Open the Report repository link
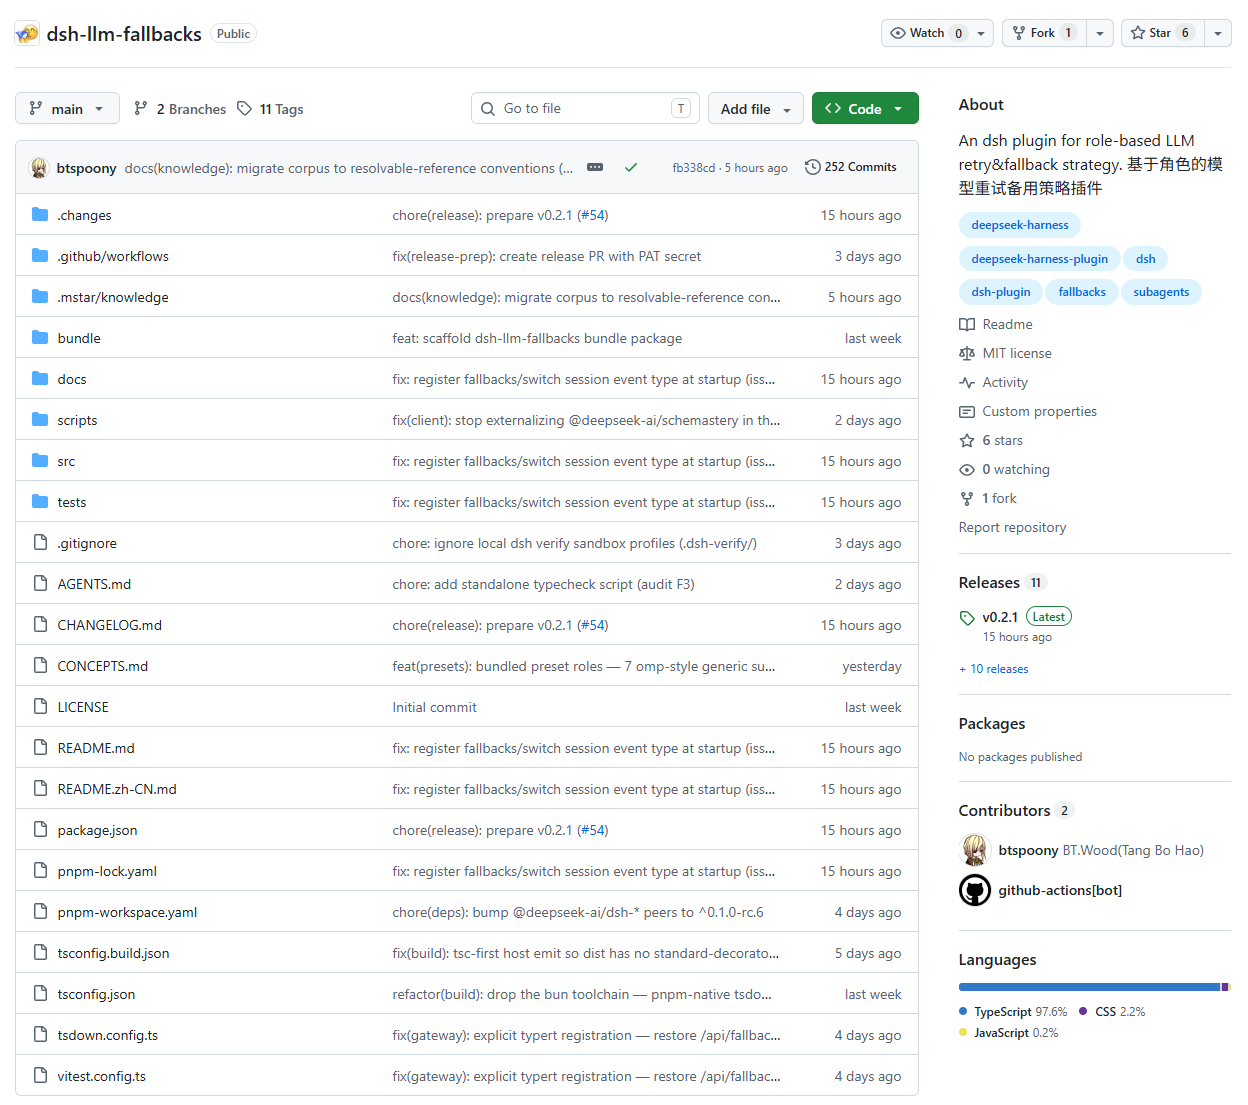This screenshot has width=1248, height=1105. pos(1012,527)
